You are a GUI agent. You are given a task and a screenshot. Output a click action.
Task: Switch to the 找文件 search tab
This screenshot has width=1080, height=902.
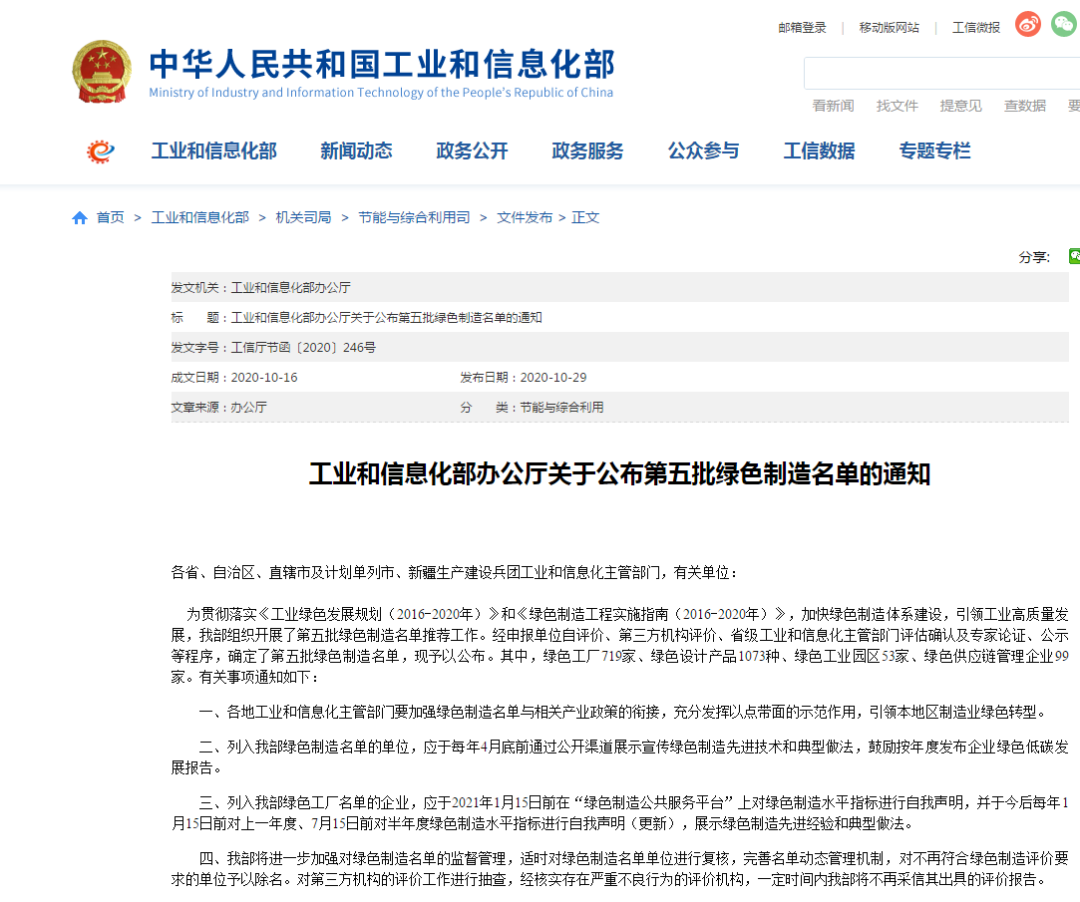pyautogui.click(x=897, y=106)
